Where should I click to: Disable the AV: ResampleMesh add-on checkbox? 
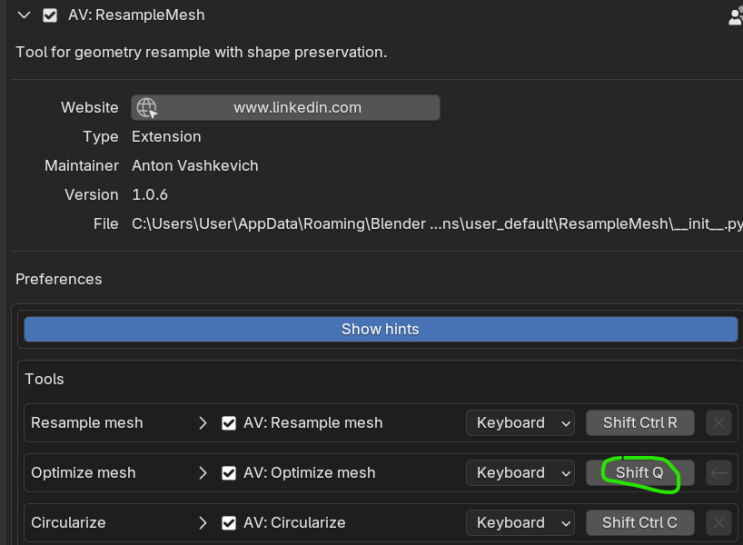(x=50, y=16)
